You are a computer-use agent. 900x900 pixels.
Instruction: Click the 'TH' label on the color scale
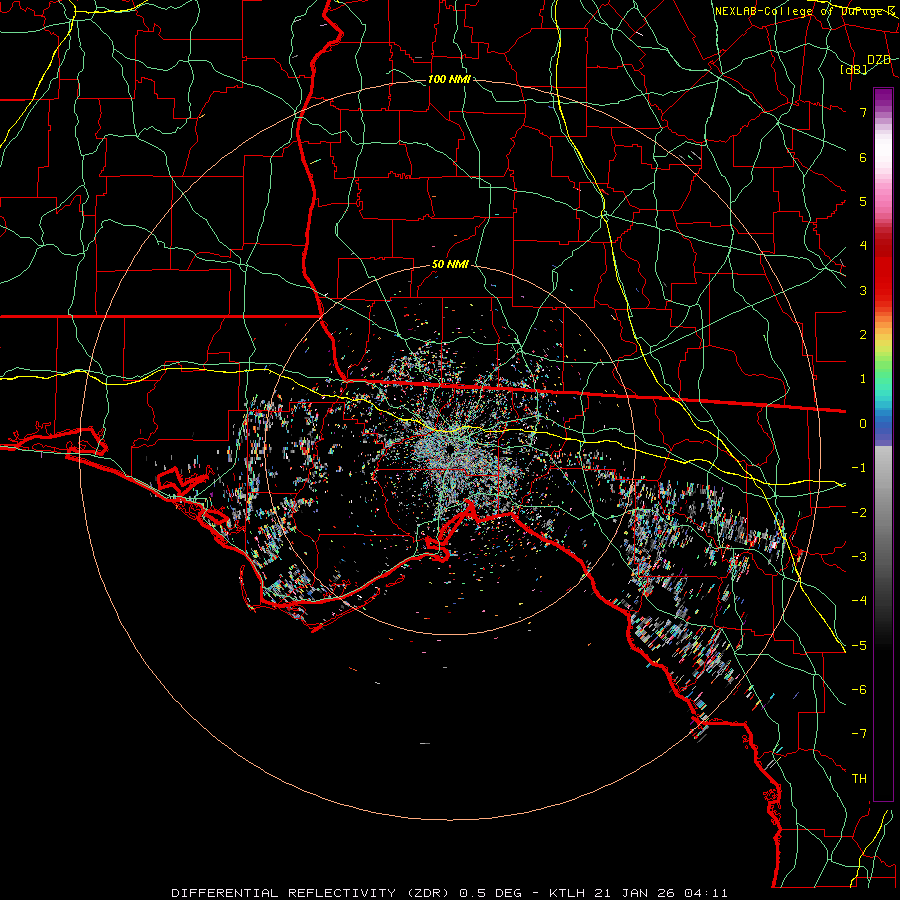(859, 778)
